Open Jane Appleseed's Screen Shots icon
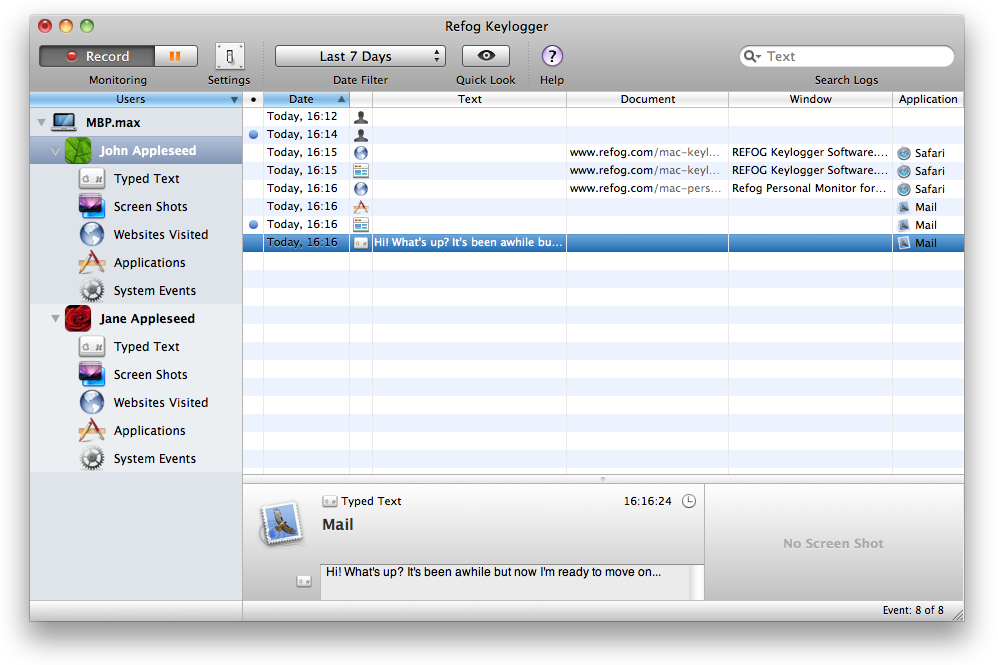Screen dimensions: 998x665 pyautogui.click(x=92, y=374)
